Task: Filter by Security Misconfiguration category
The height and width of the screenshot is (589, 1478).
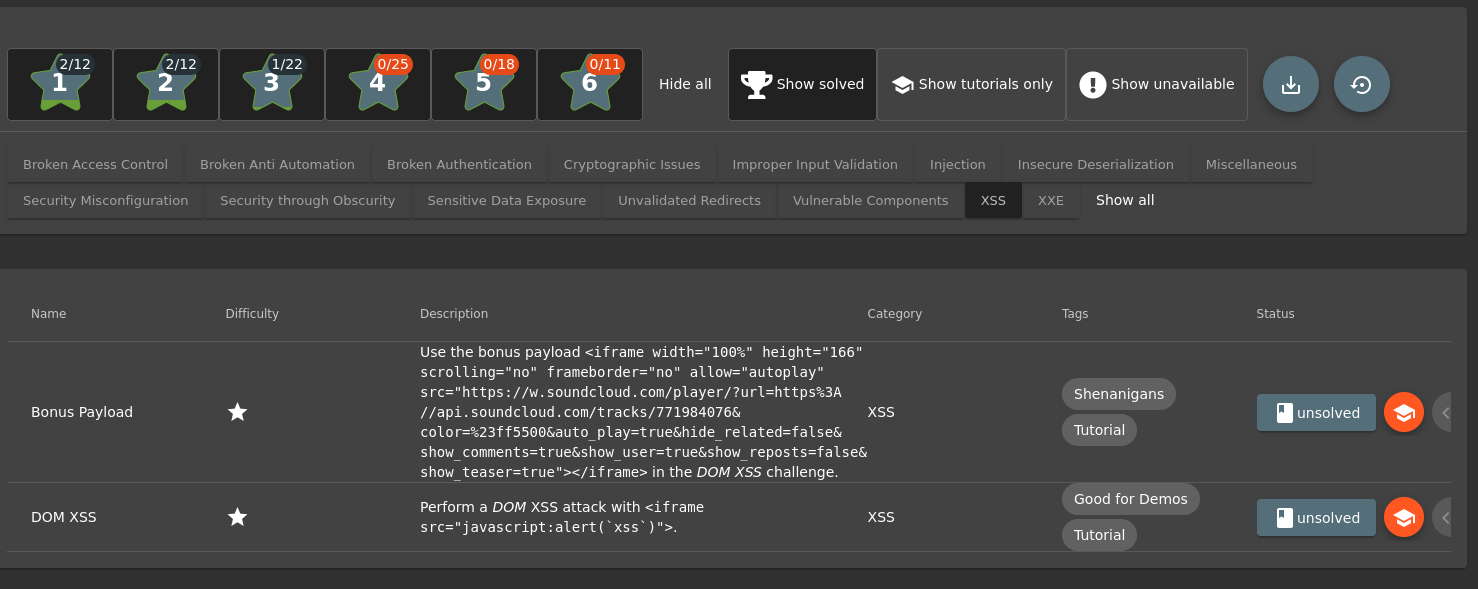Action: pyautogui.click(x=105, y=200)
